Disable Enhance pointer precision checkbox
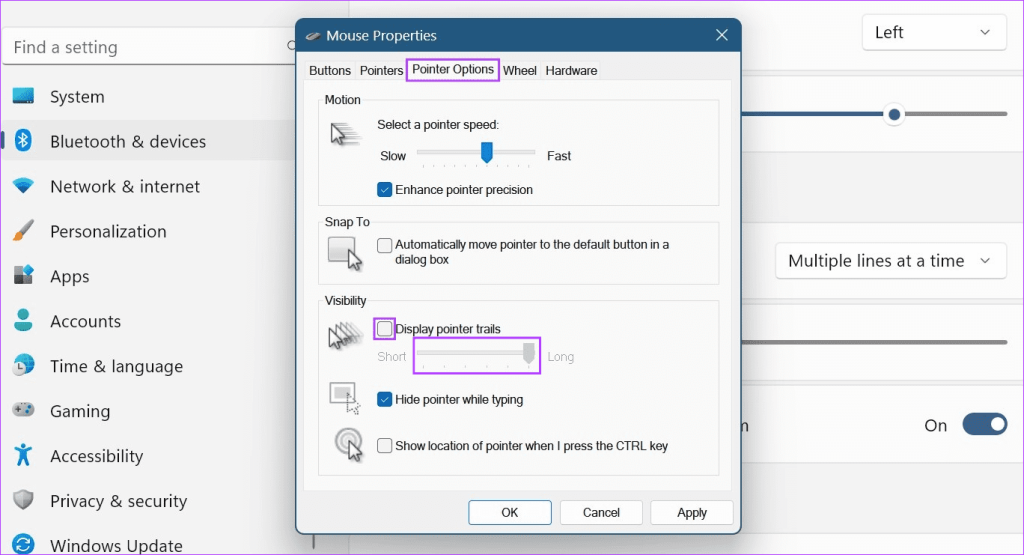Screen dimensions: 1024x555 pos(384,189)
